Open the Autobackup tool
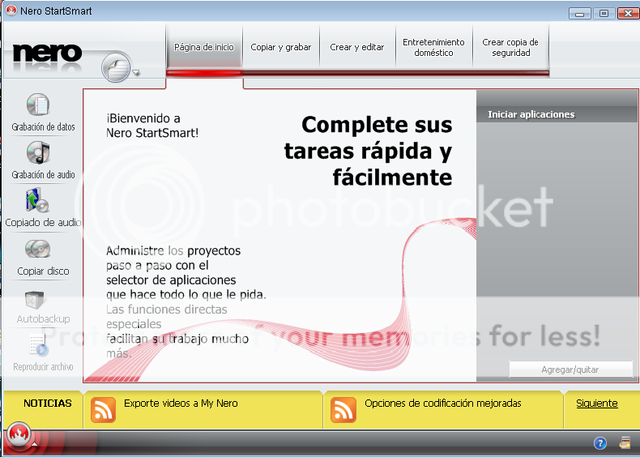 click(36, 299)
